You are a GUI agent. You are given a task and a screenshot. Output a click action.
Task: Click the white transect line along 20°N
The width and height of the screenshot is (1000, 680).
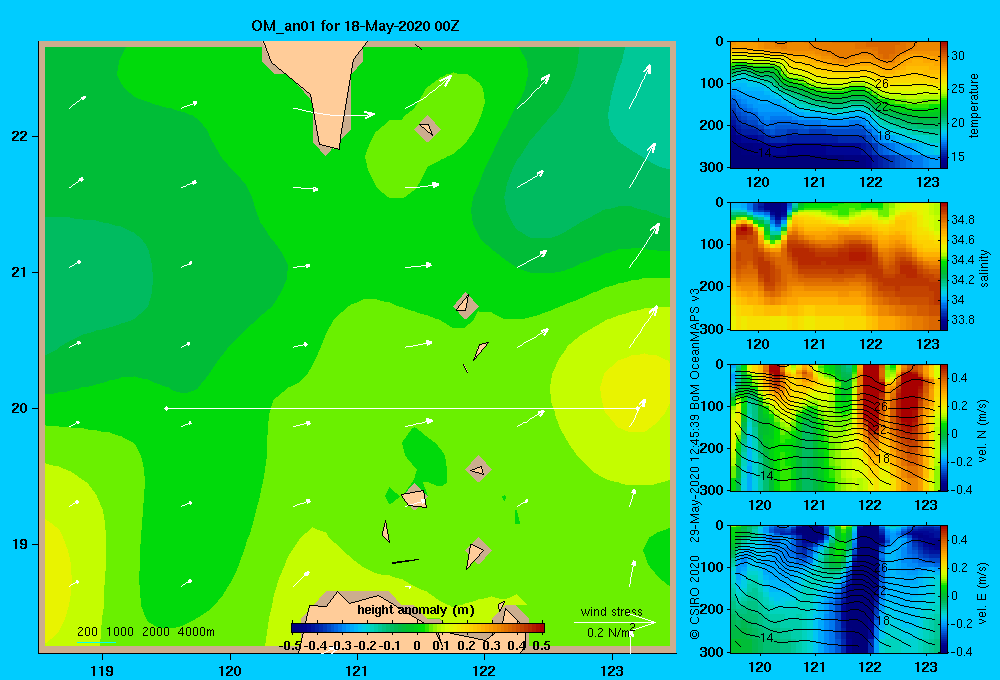[x=402, y=408]
